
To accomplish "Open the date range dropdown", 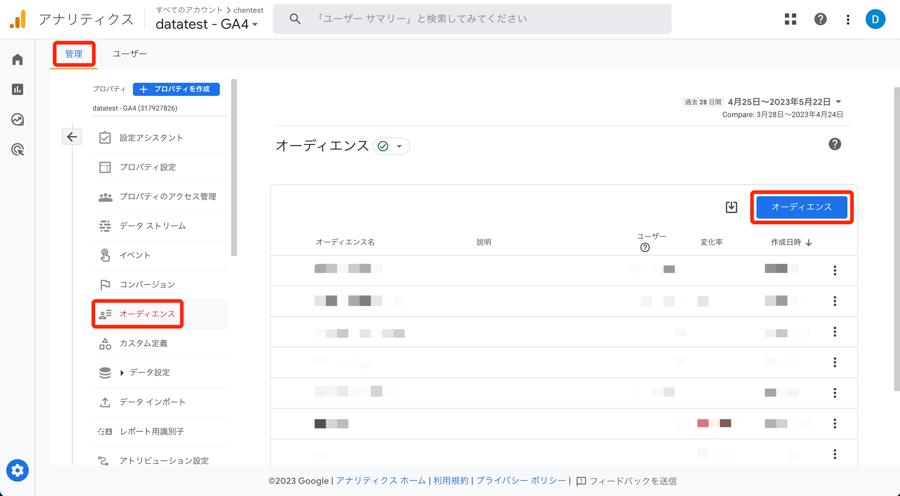I will coord(784,102).
